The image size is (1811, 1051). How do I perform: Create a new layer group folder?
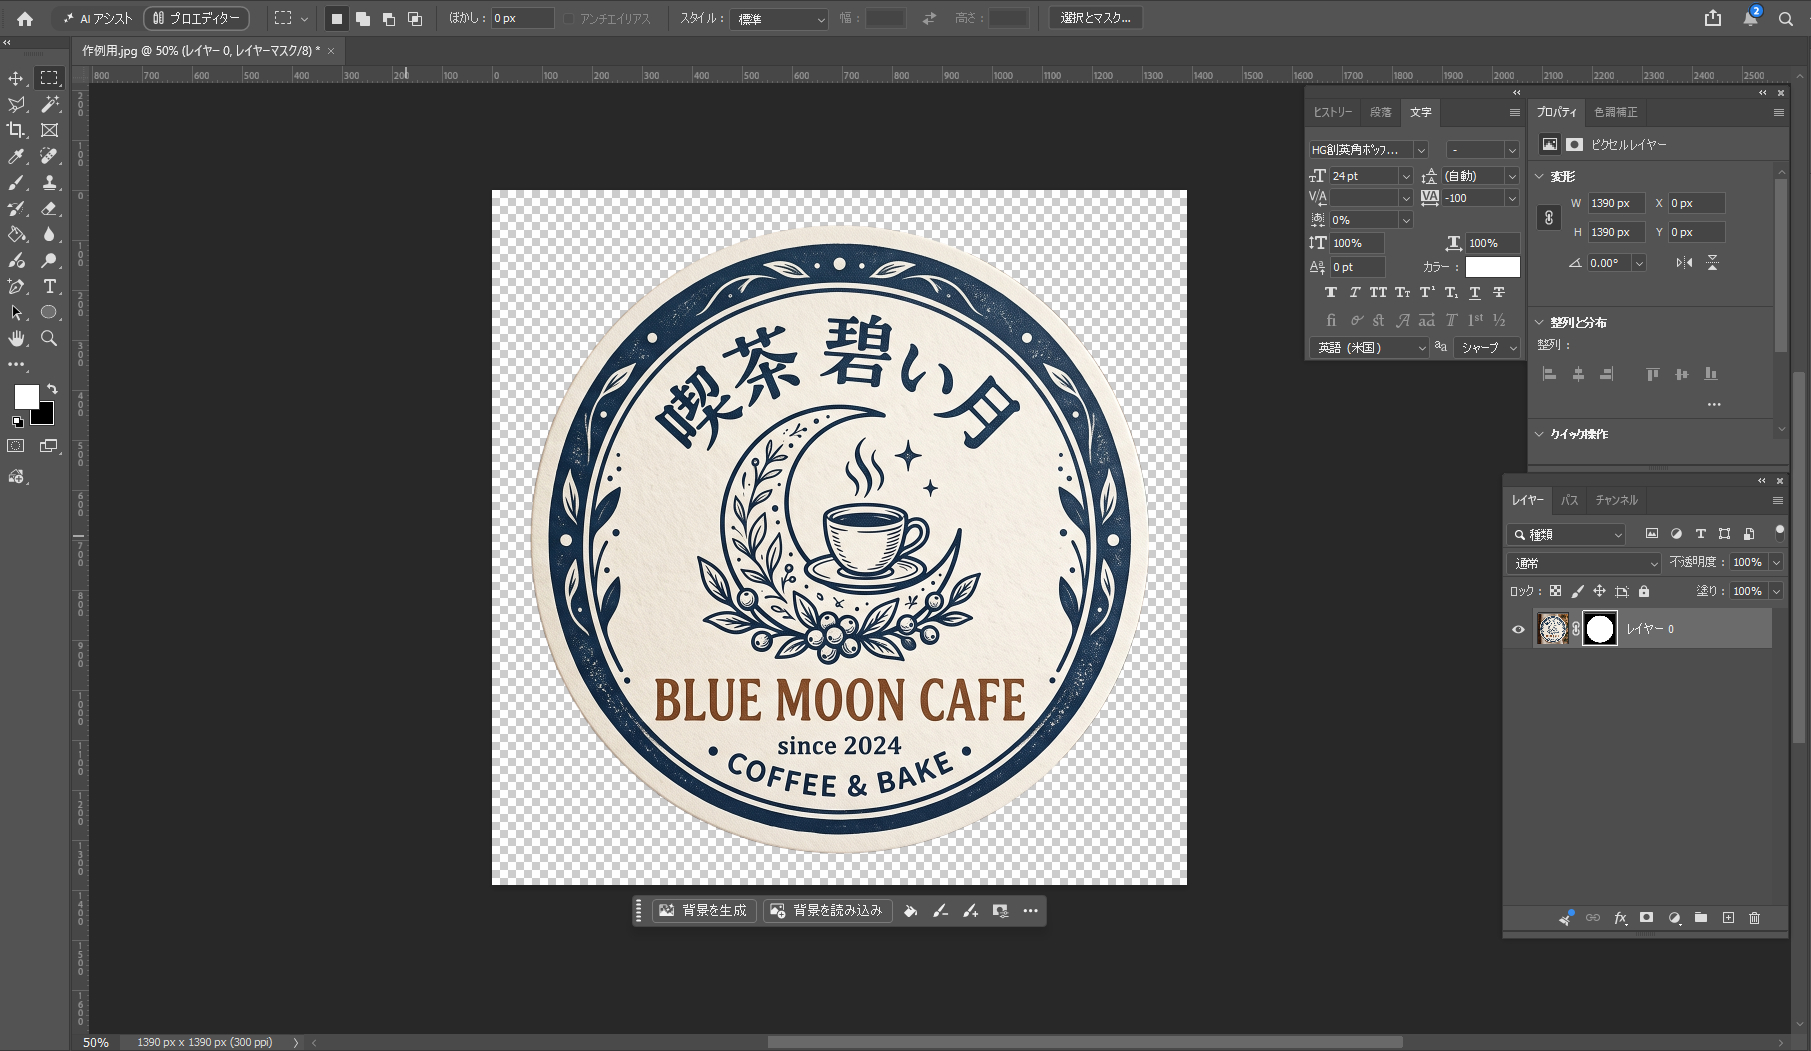coord(1701,918)
